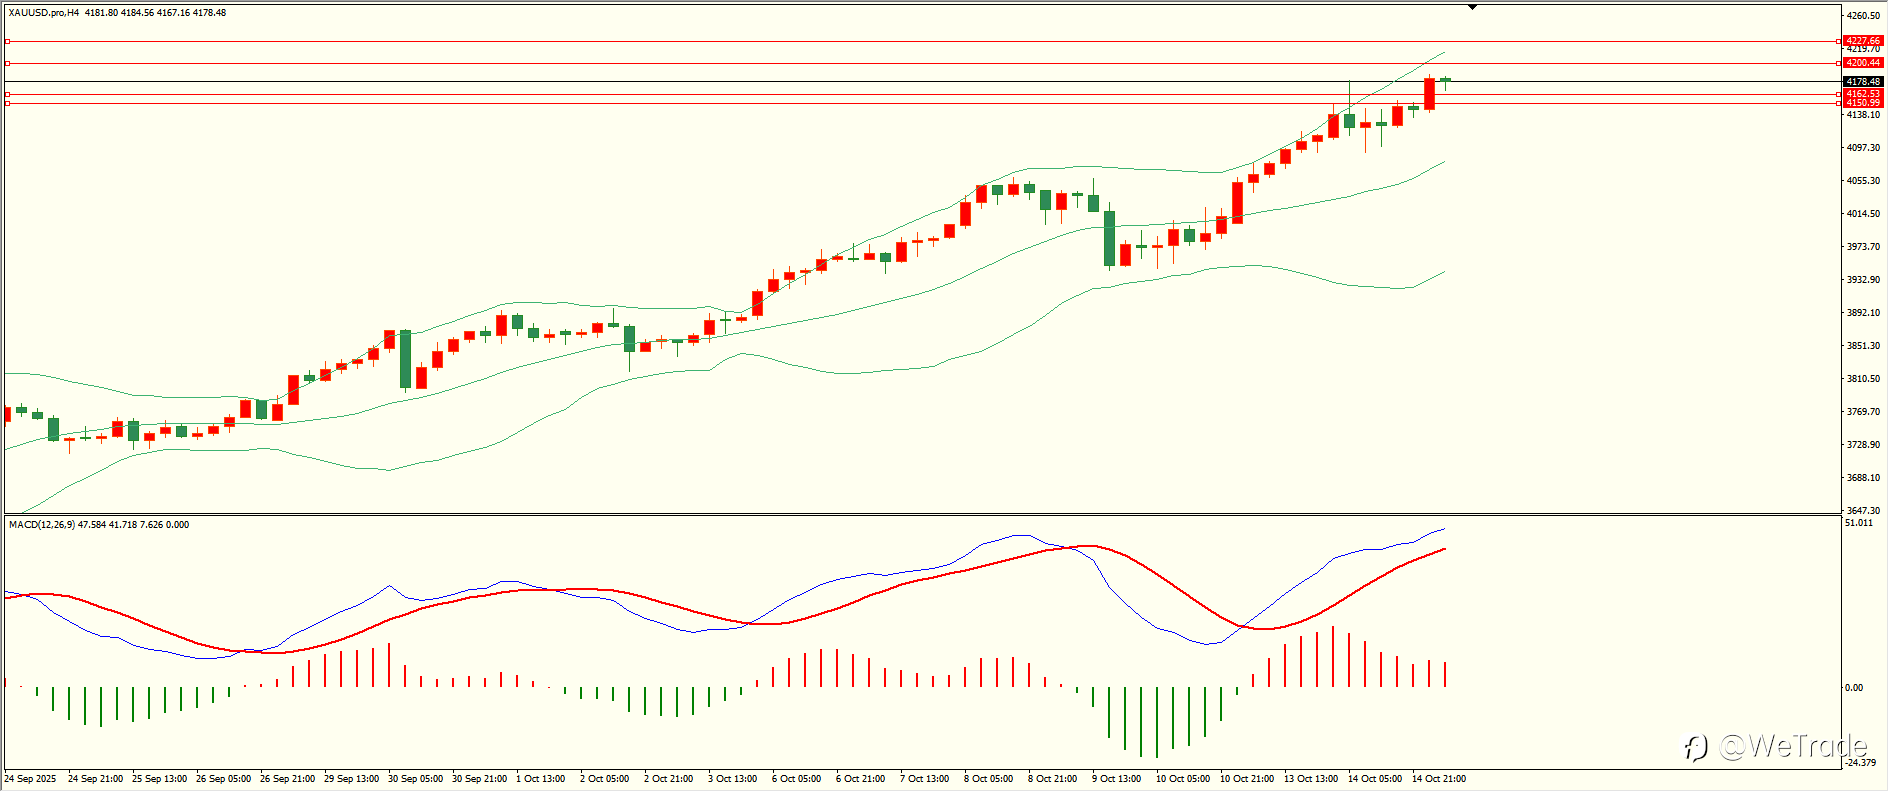Grab the 4162.53 line right-side handle
Screen dimensions: 1889x792
[1839, 94]
